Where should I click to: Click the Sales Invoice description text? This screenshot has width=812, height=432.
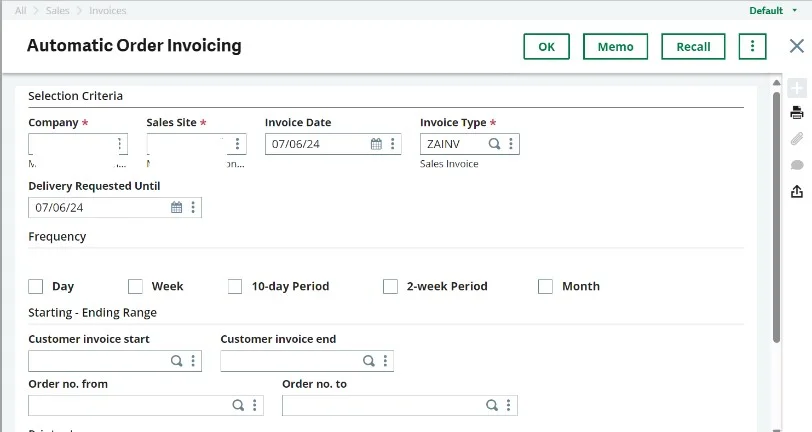click(x=449, y=164)
